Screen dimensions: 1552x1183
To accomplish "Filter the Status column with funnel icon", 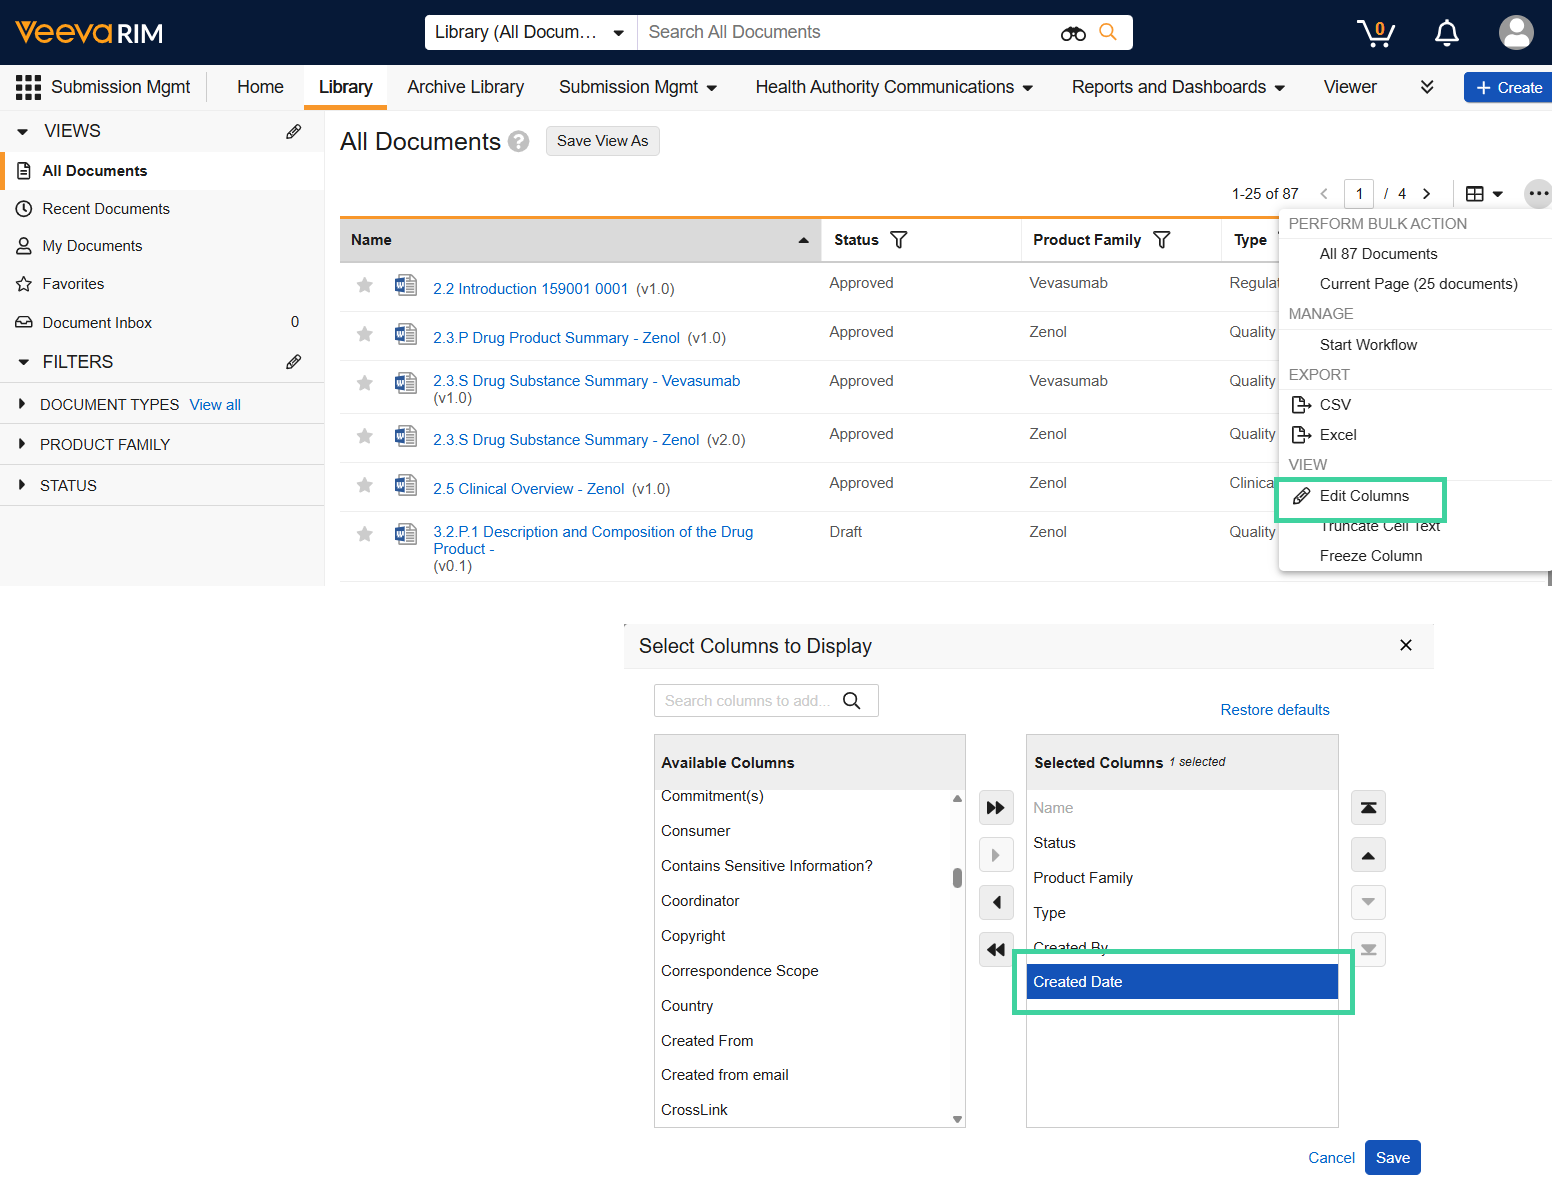I will (898, 240).
